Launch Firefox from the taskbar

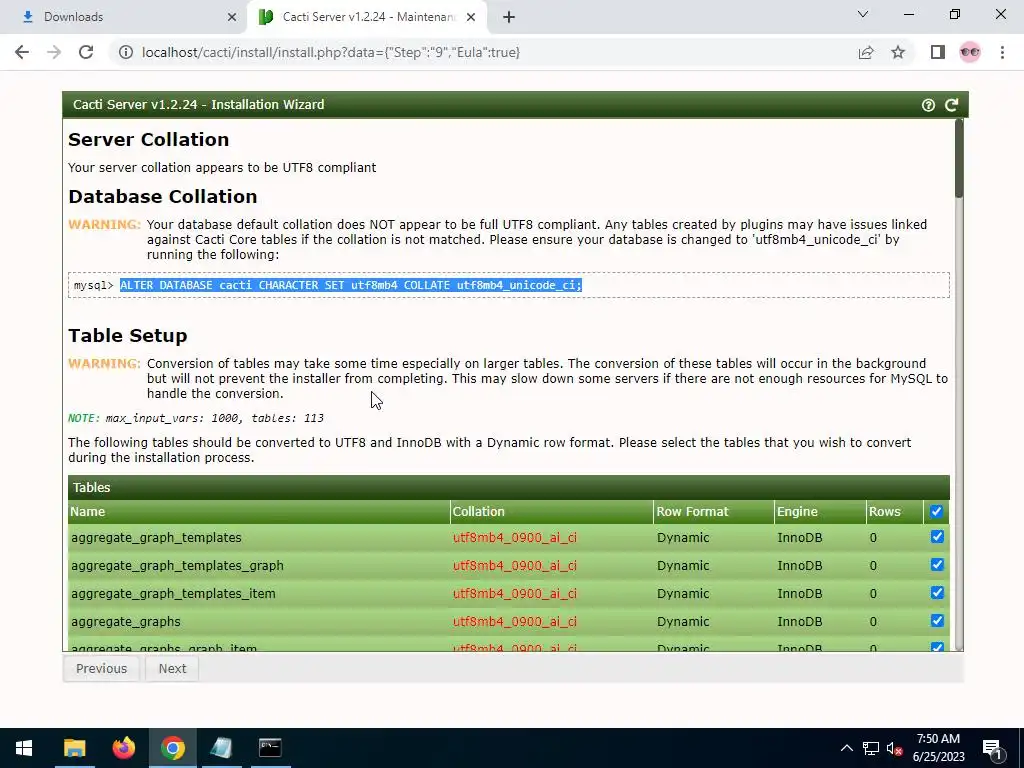tap(123, 748)
